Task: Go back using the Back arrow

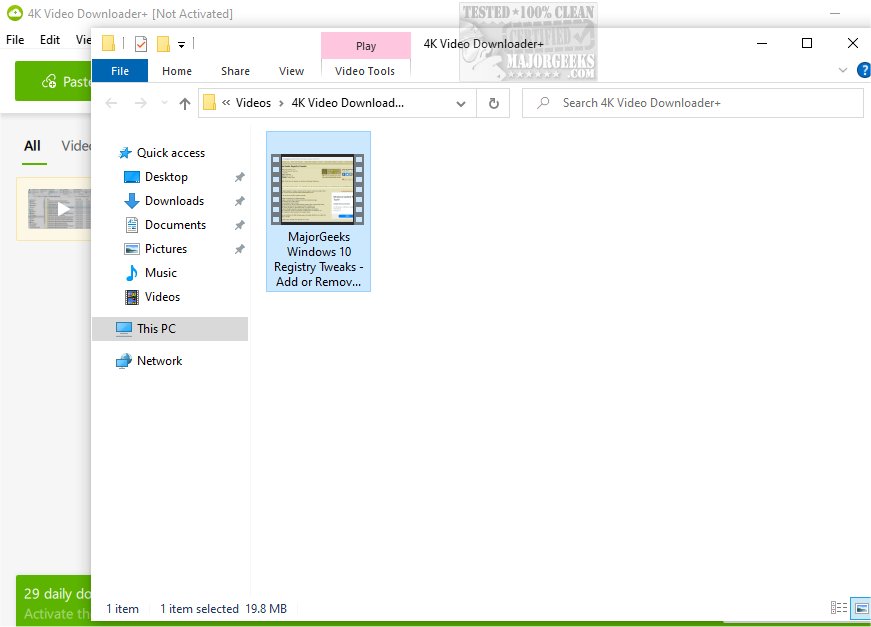Action: pyautogui.click(x=112, y=103)
